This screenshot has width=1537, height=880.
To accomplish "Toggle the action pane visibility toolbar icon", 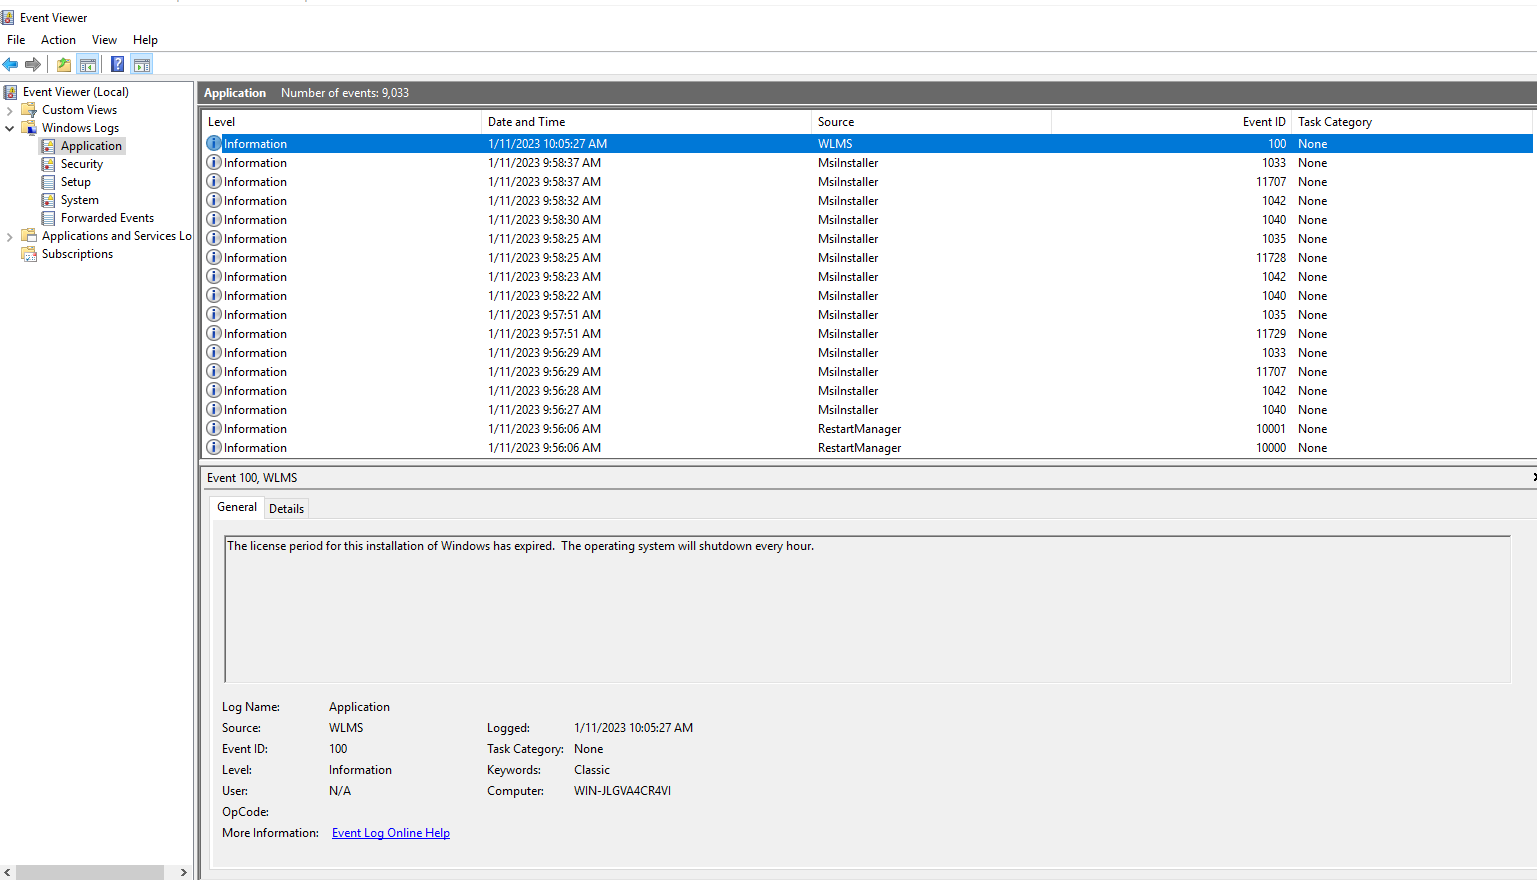I will [x=141, y=64].
